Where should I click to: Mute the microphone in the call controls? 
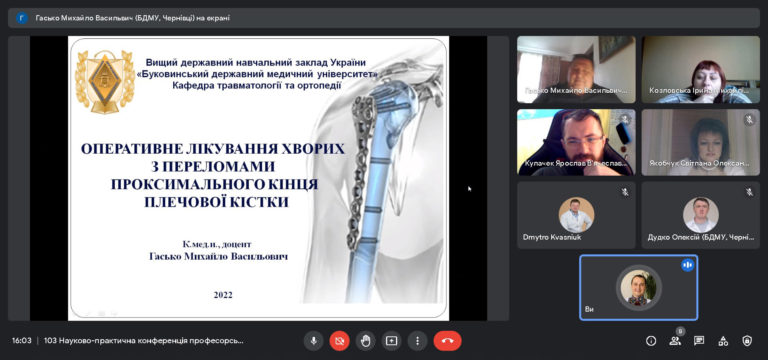[x=313, y=341]
